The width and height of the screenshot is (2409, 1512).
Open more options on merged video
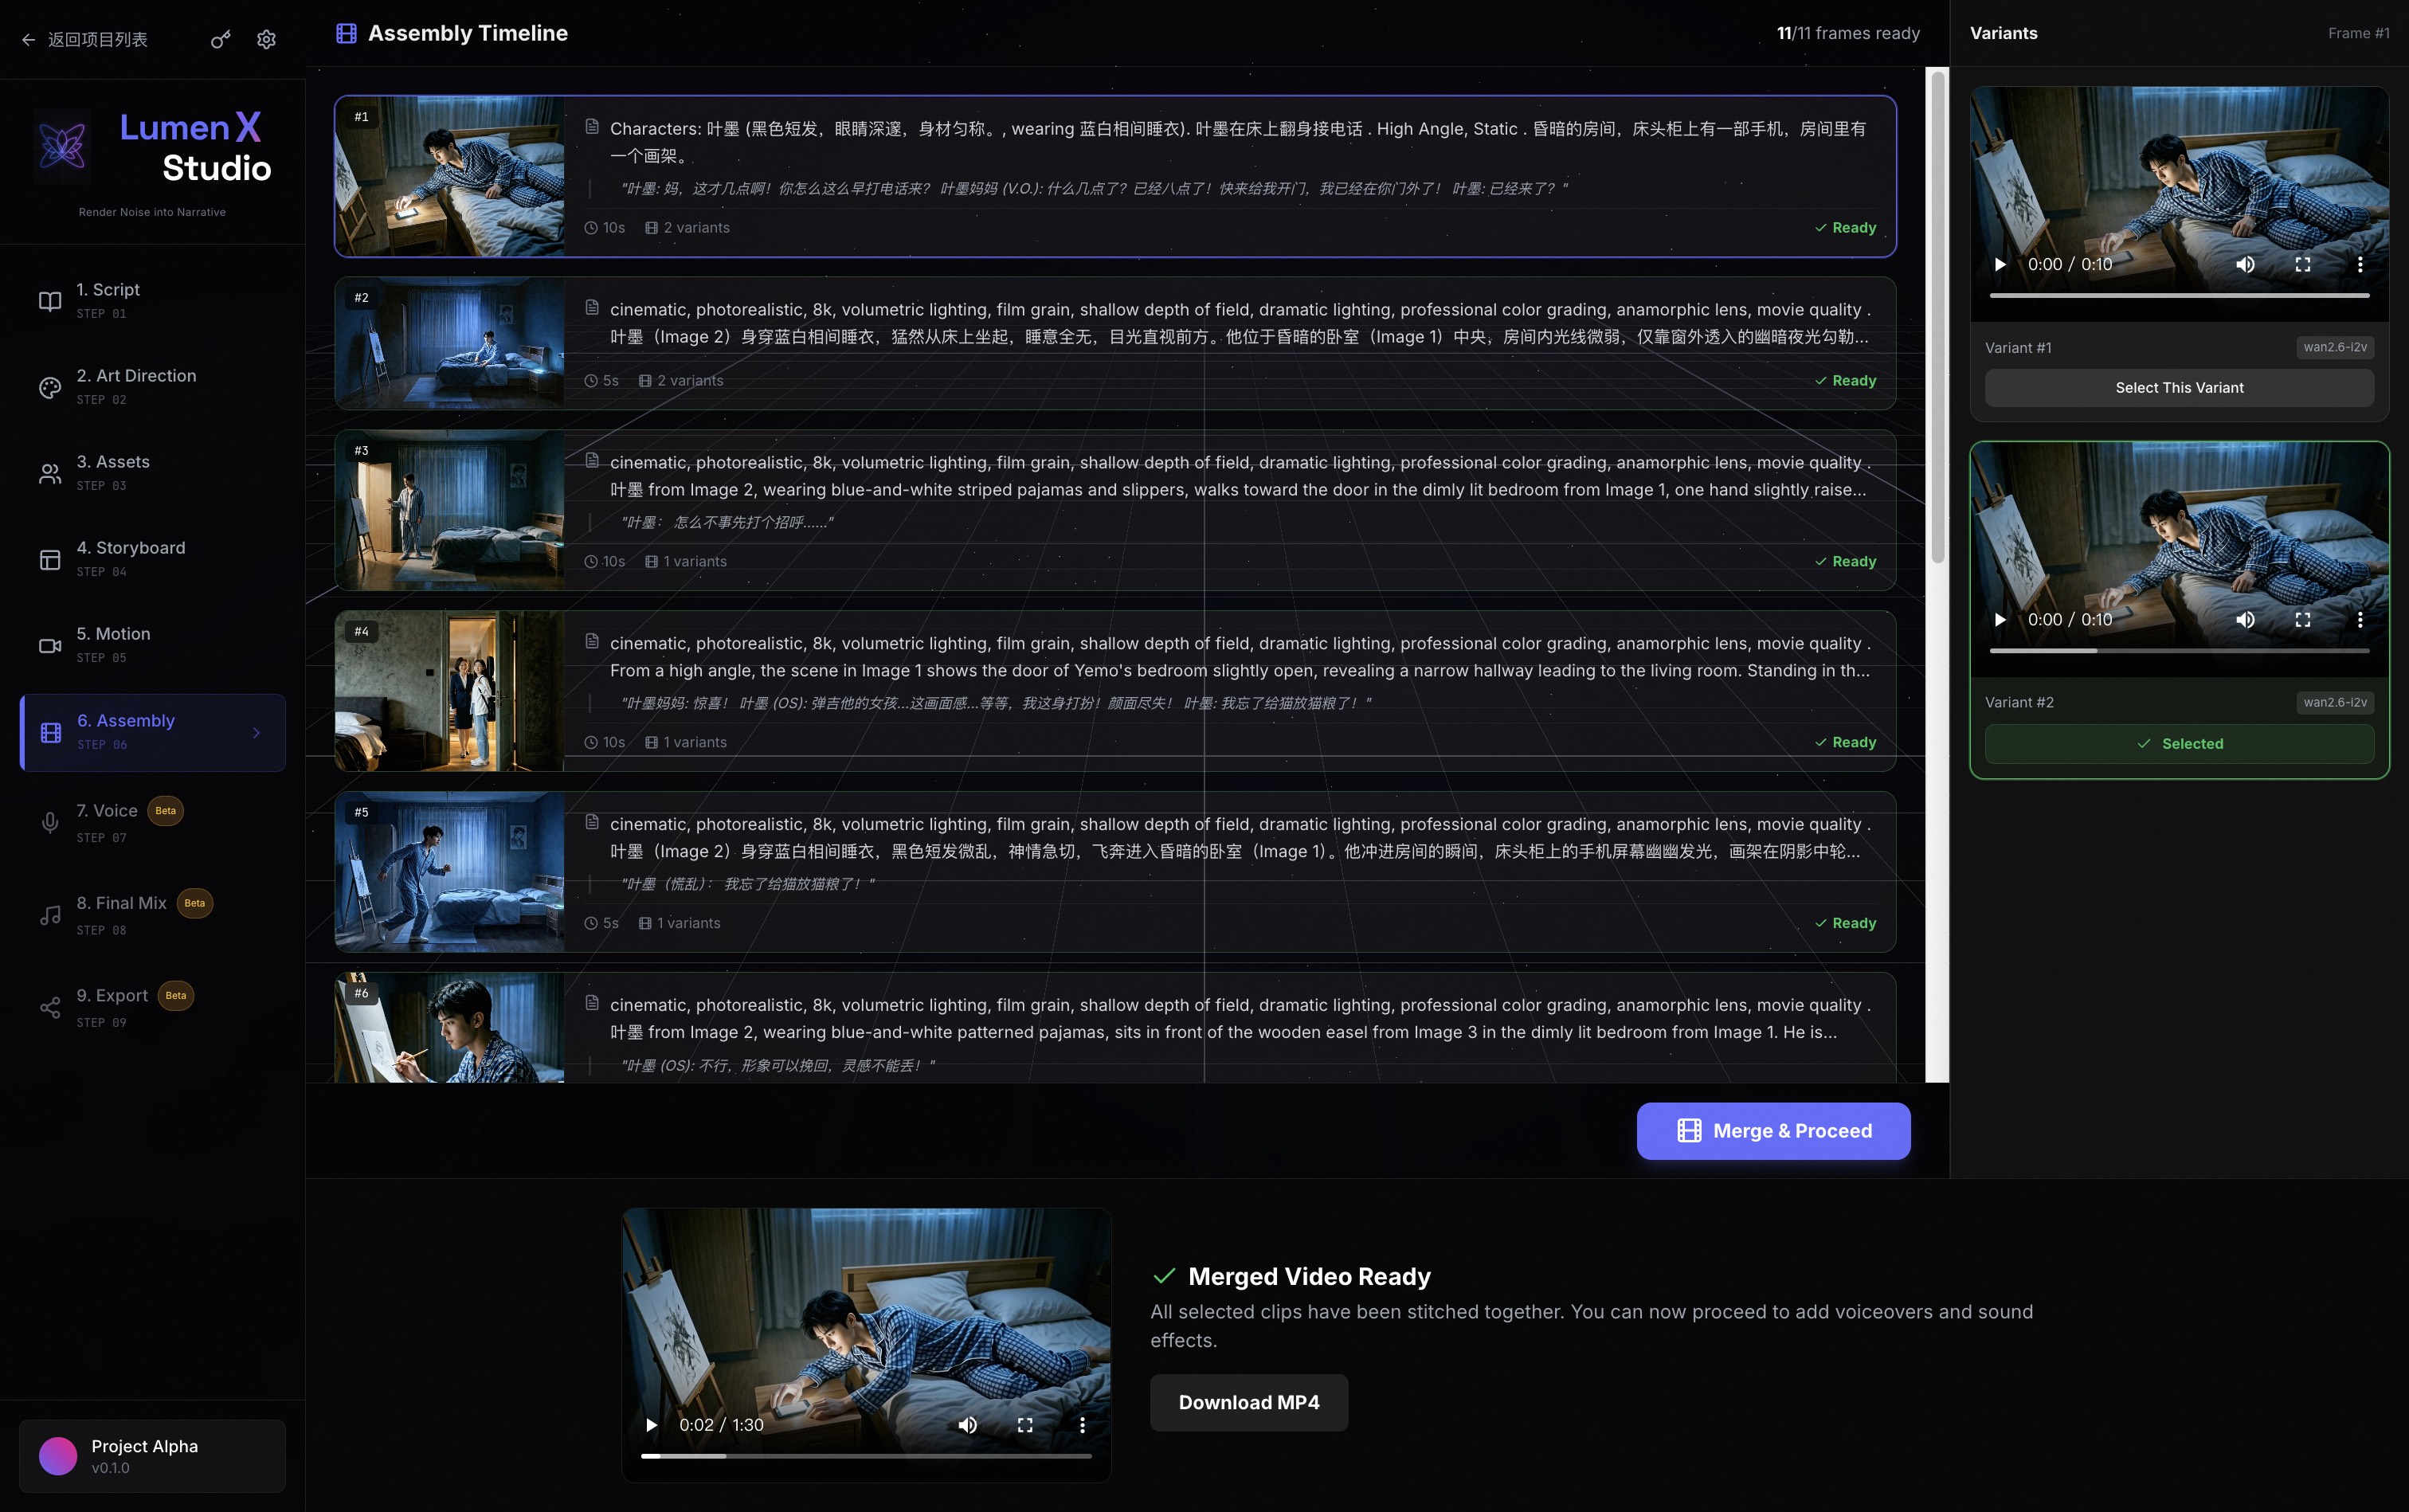(x=1082, y=1425)
